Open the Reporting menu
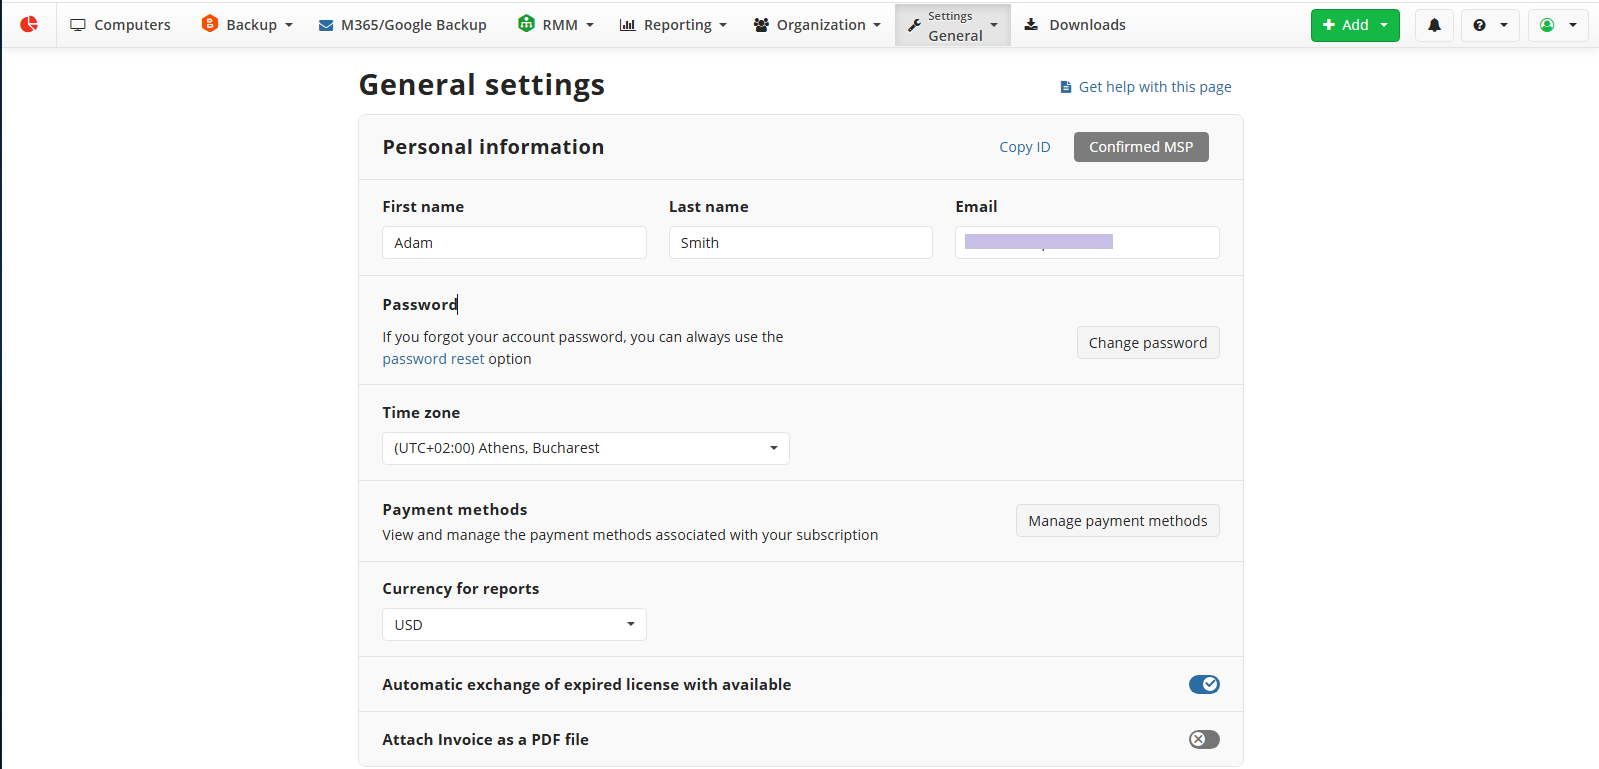Screen dimensions: 1599x769 (x=673, y=25)
